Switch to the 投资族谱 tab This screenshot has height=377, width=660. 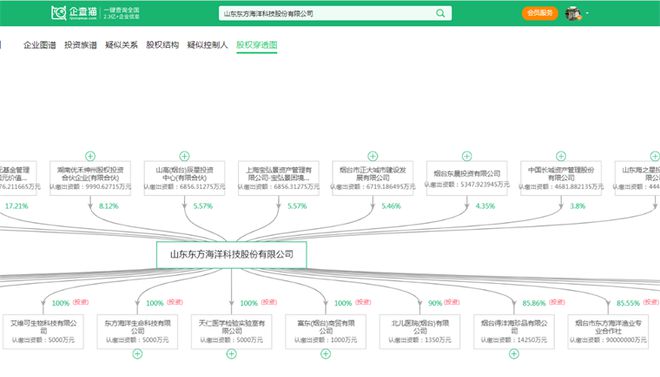click(x=80, y=45)
